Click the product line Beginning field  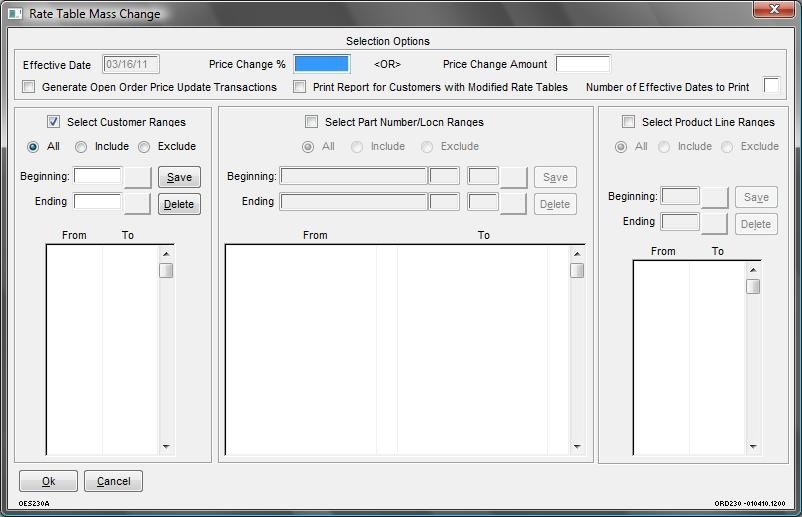point(680,196)
